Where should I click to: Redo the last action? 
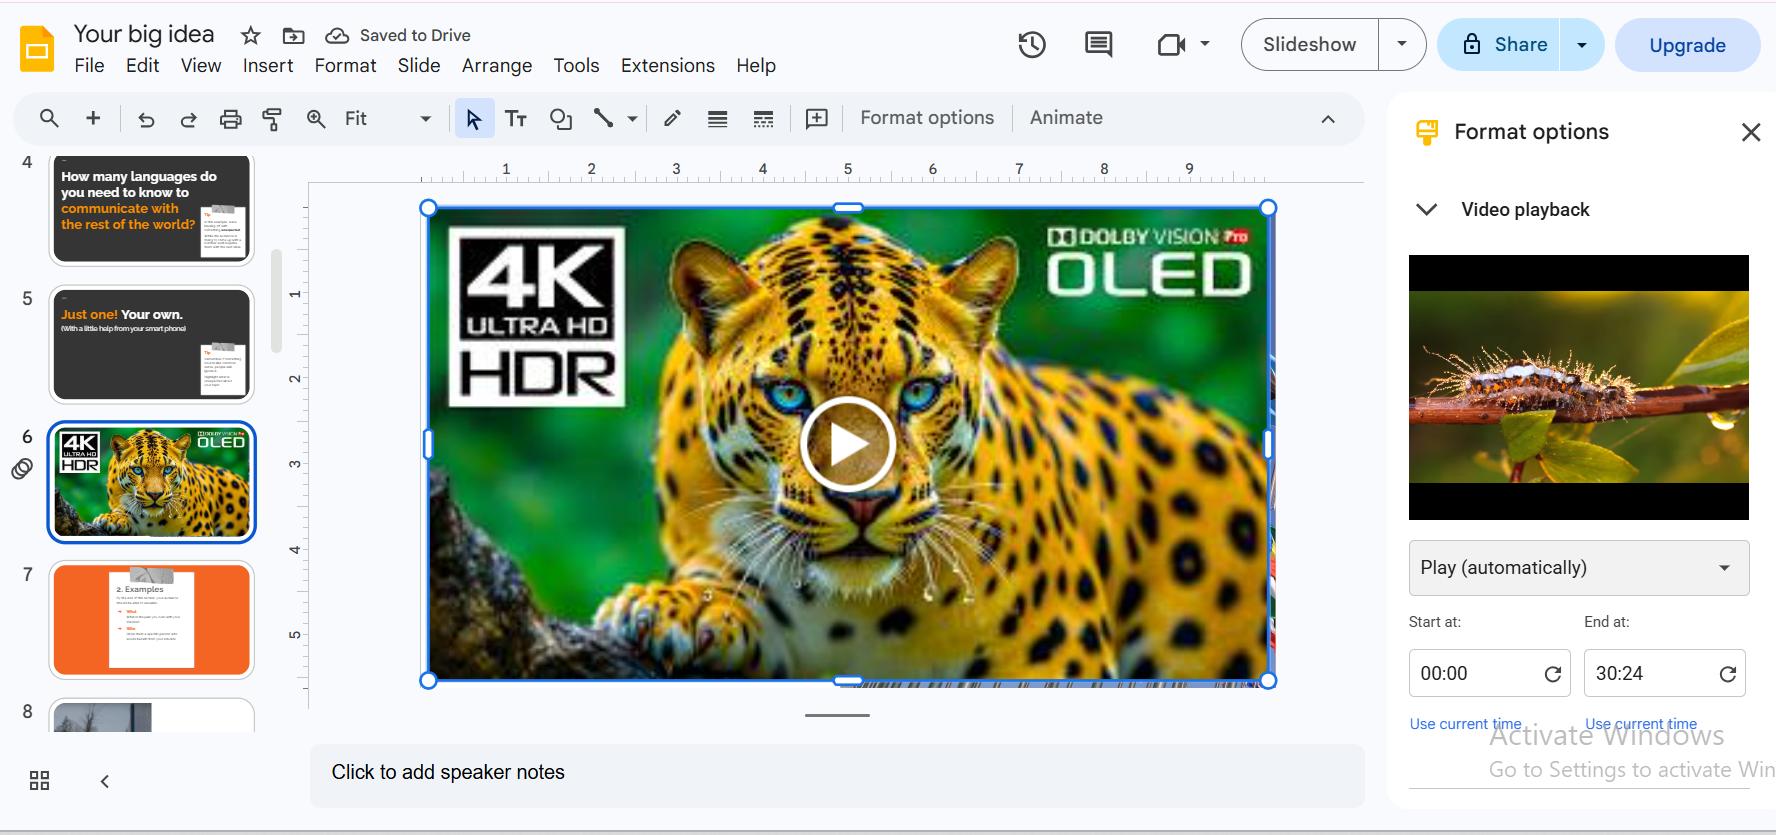[x=188, y=119]
